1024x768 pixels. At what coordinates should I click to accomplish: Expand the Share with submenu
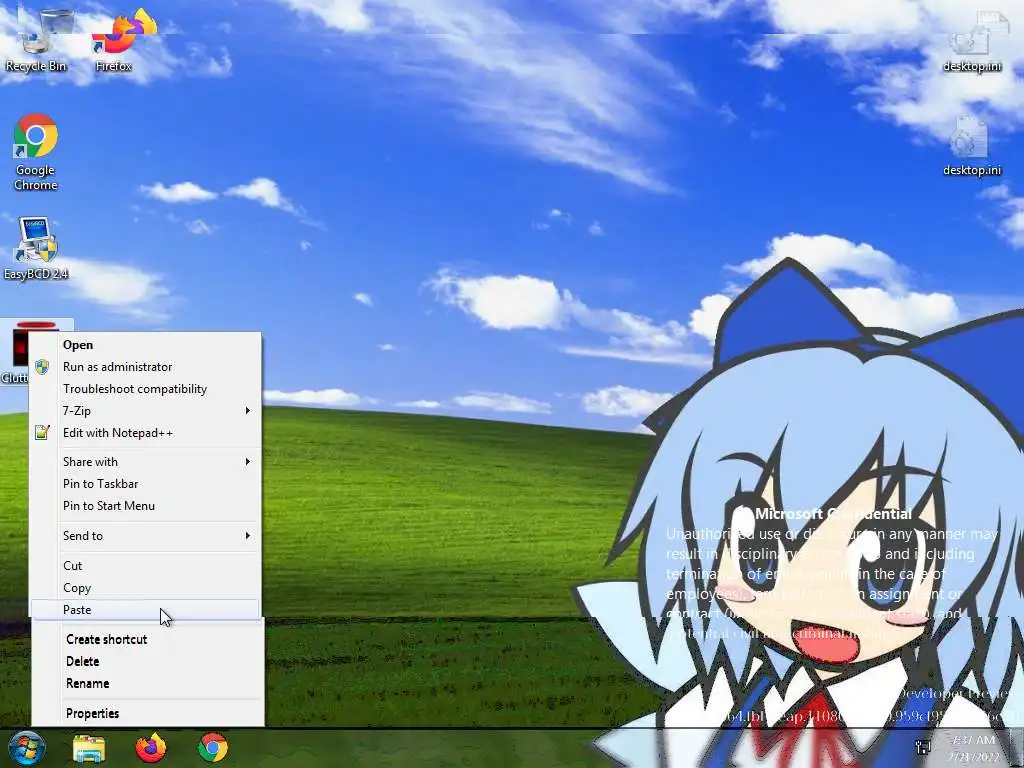click(145, 461)
